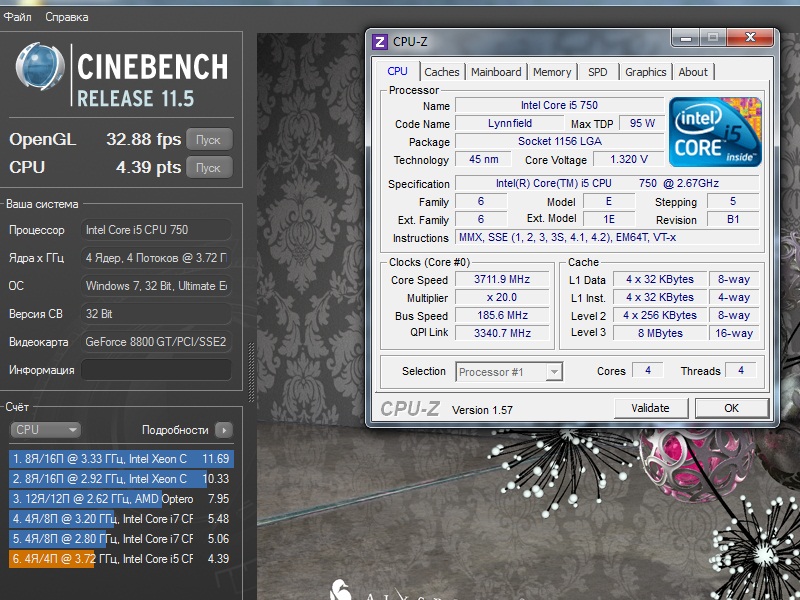Select the CPU tab in CPU-Z

click(x=397, y=71)
